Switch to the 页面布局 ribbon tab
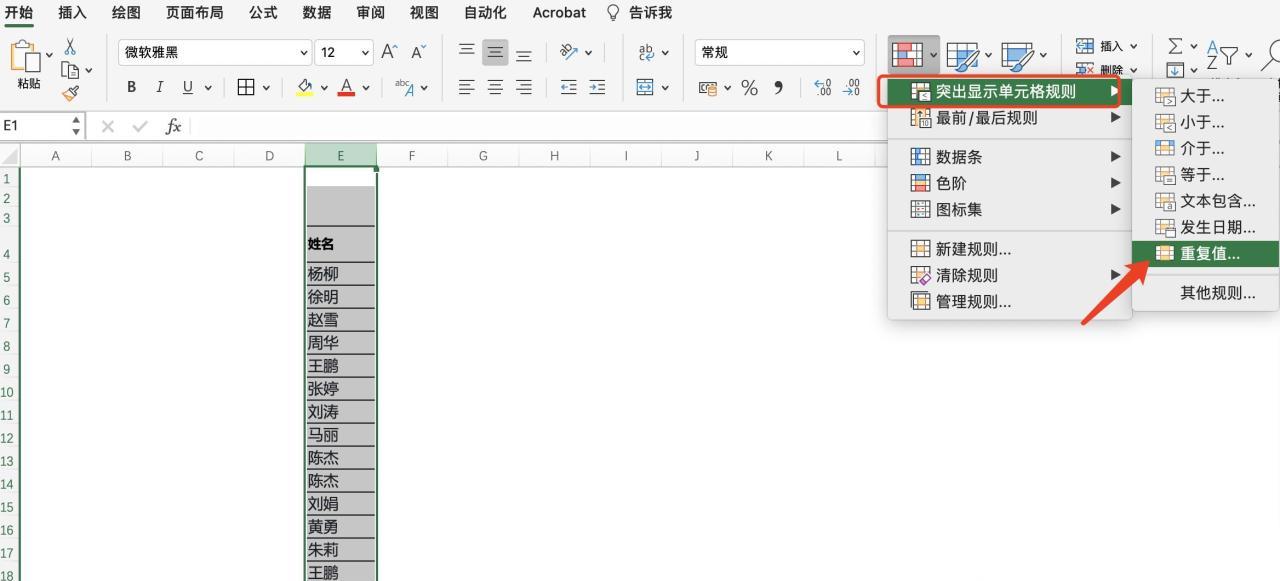Screen dimensions: 1280x581 tap(194, 13)
